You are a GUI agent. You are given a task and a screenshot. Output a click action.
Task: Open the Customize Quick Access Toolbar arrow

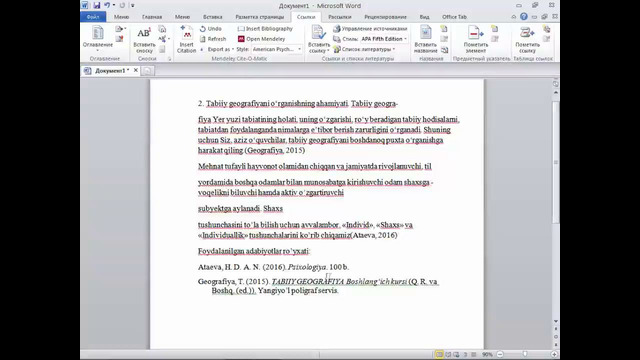tap(133, 5)
